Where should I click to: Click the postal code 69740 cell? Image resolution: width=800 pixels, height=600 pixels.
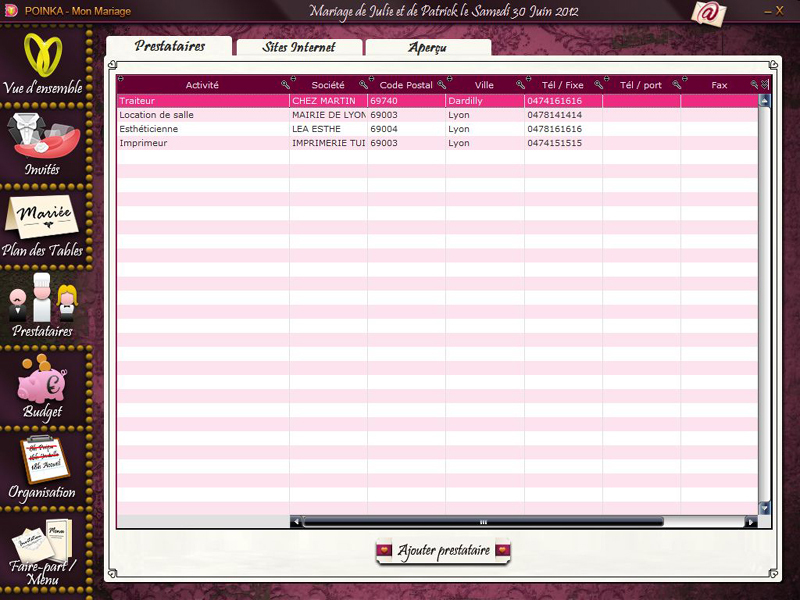tap(407, 101)
